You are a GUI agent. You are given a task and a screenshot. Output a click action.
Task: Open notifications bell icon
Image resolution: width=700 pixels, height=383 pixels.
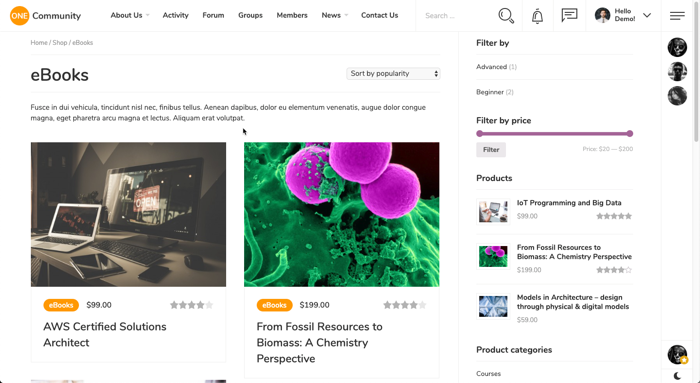[538, 16]
